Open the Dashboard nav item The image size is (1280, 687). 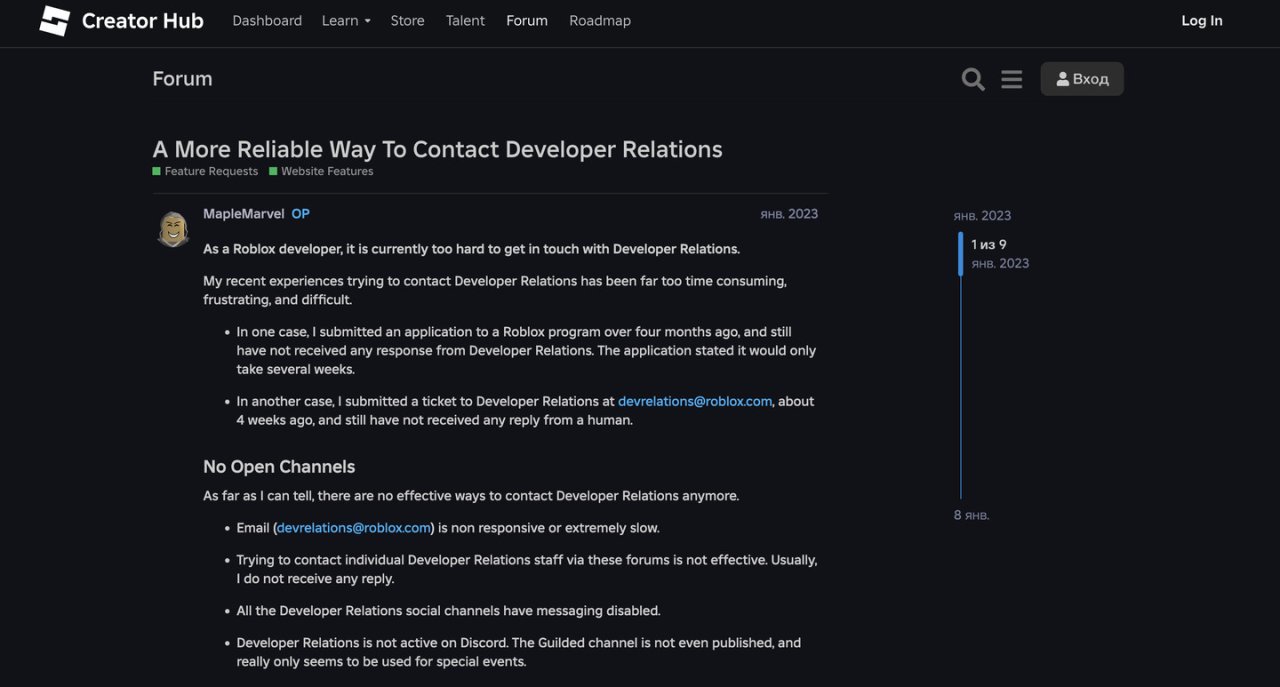pyautogui.click(x=267, y=21)
